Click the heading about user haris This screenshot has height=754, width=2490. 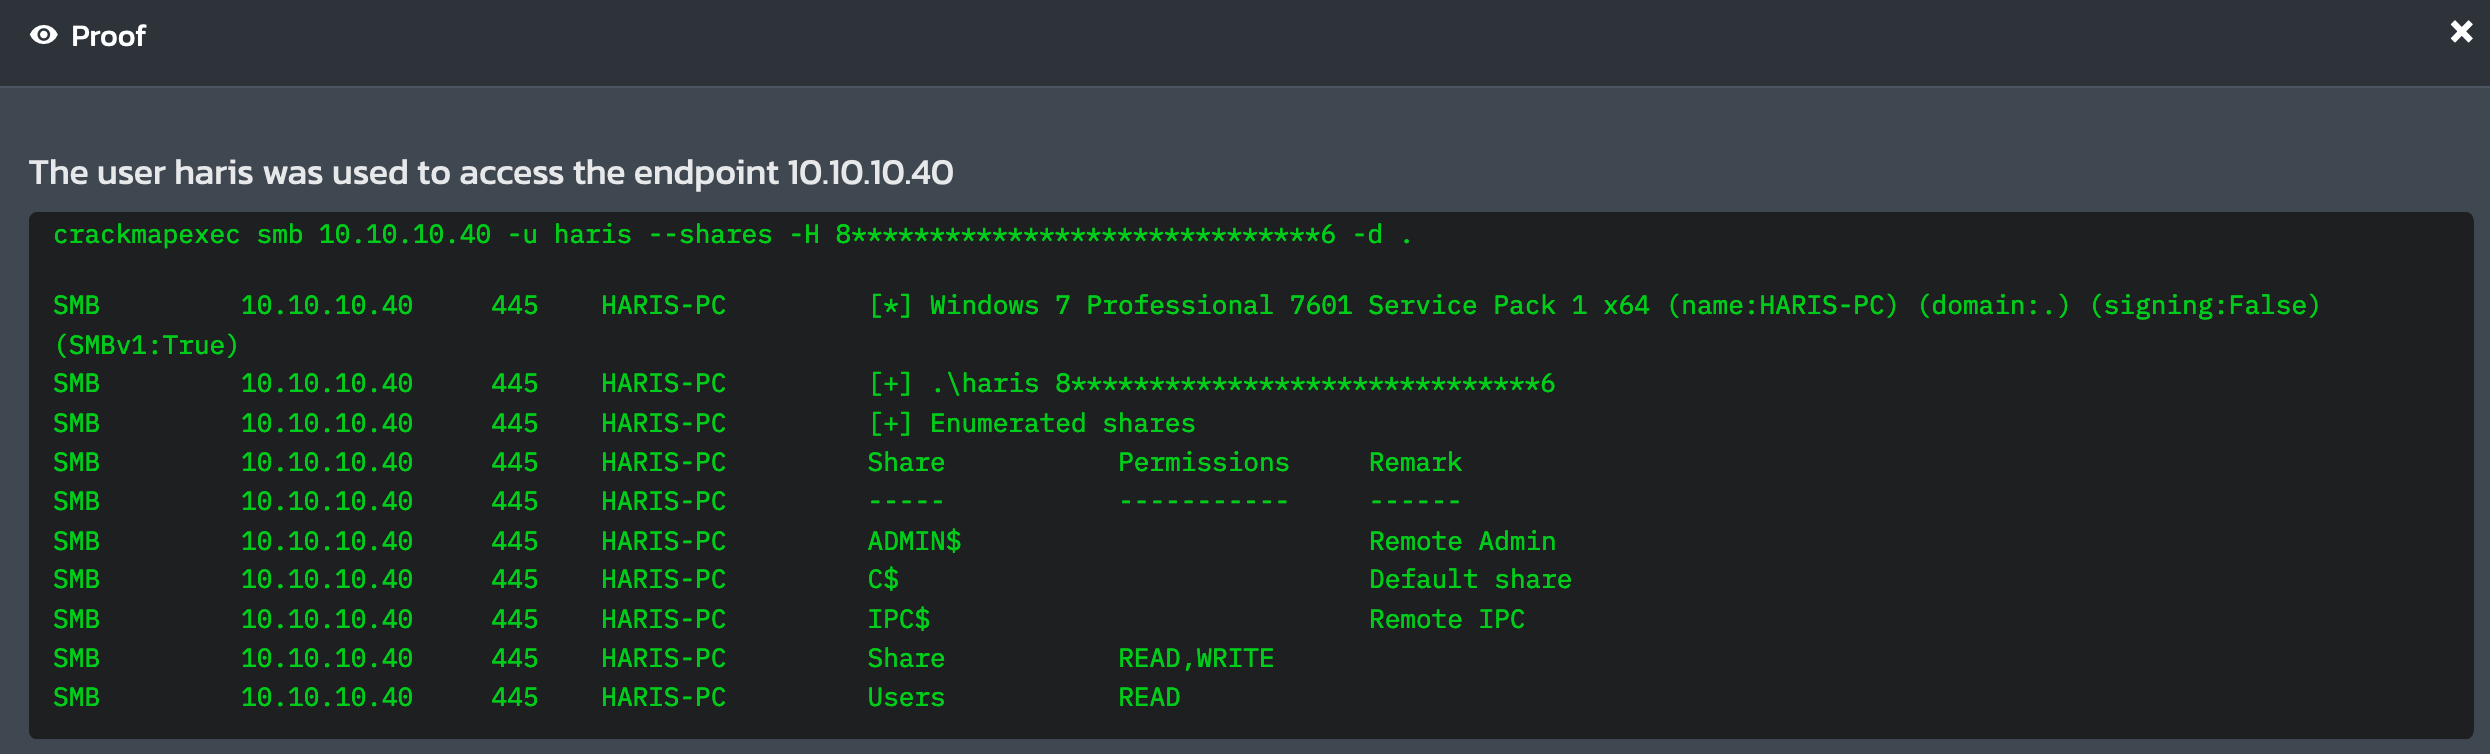click(491, 172)
